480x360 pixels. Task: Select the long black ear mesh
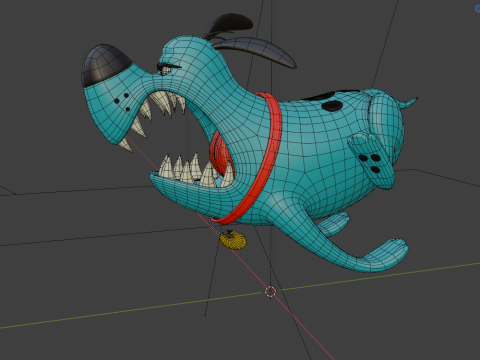(257, 50)
